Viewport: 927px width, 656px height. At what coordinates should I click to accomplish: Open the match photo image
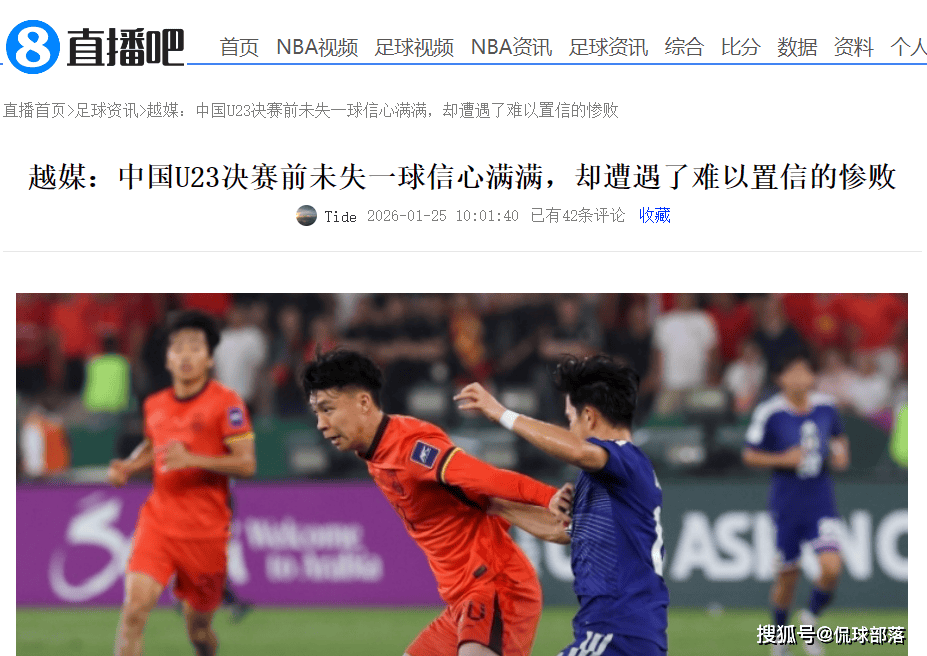462,475
